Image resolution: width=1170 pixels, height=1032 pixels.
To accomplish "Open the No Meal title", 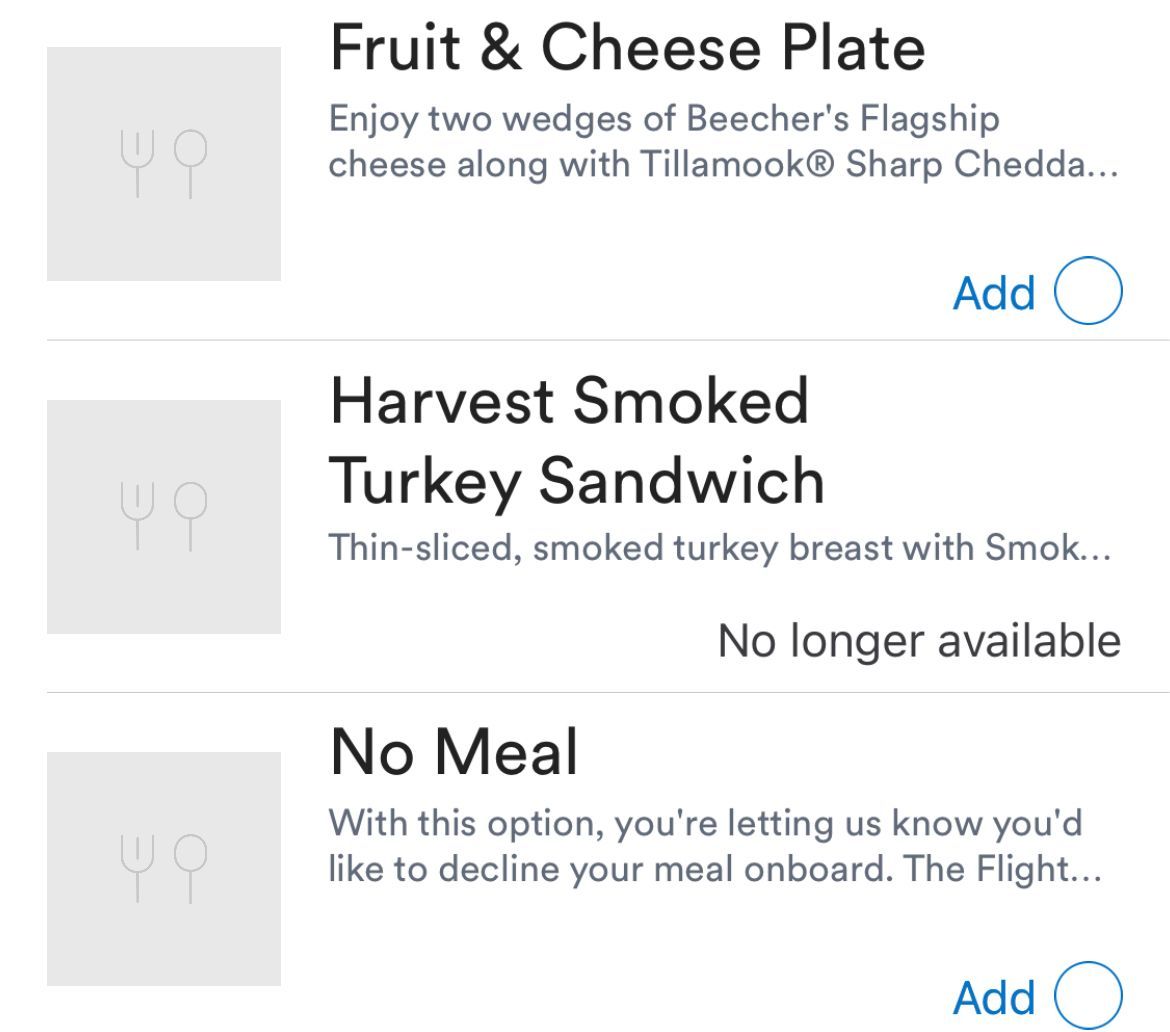I will (454, 752).
